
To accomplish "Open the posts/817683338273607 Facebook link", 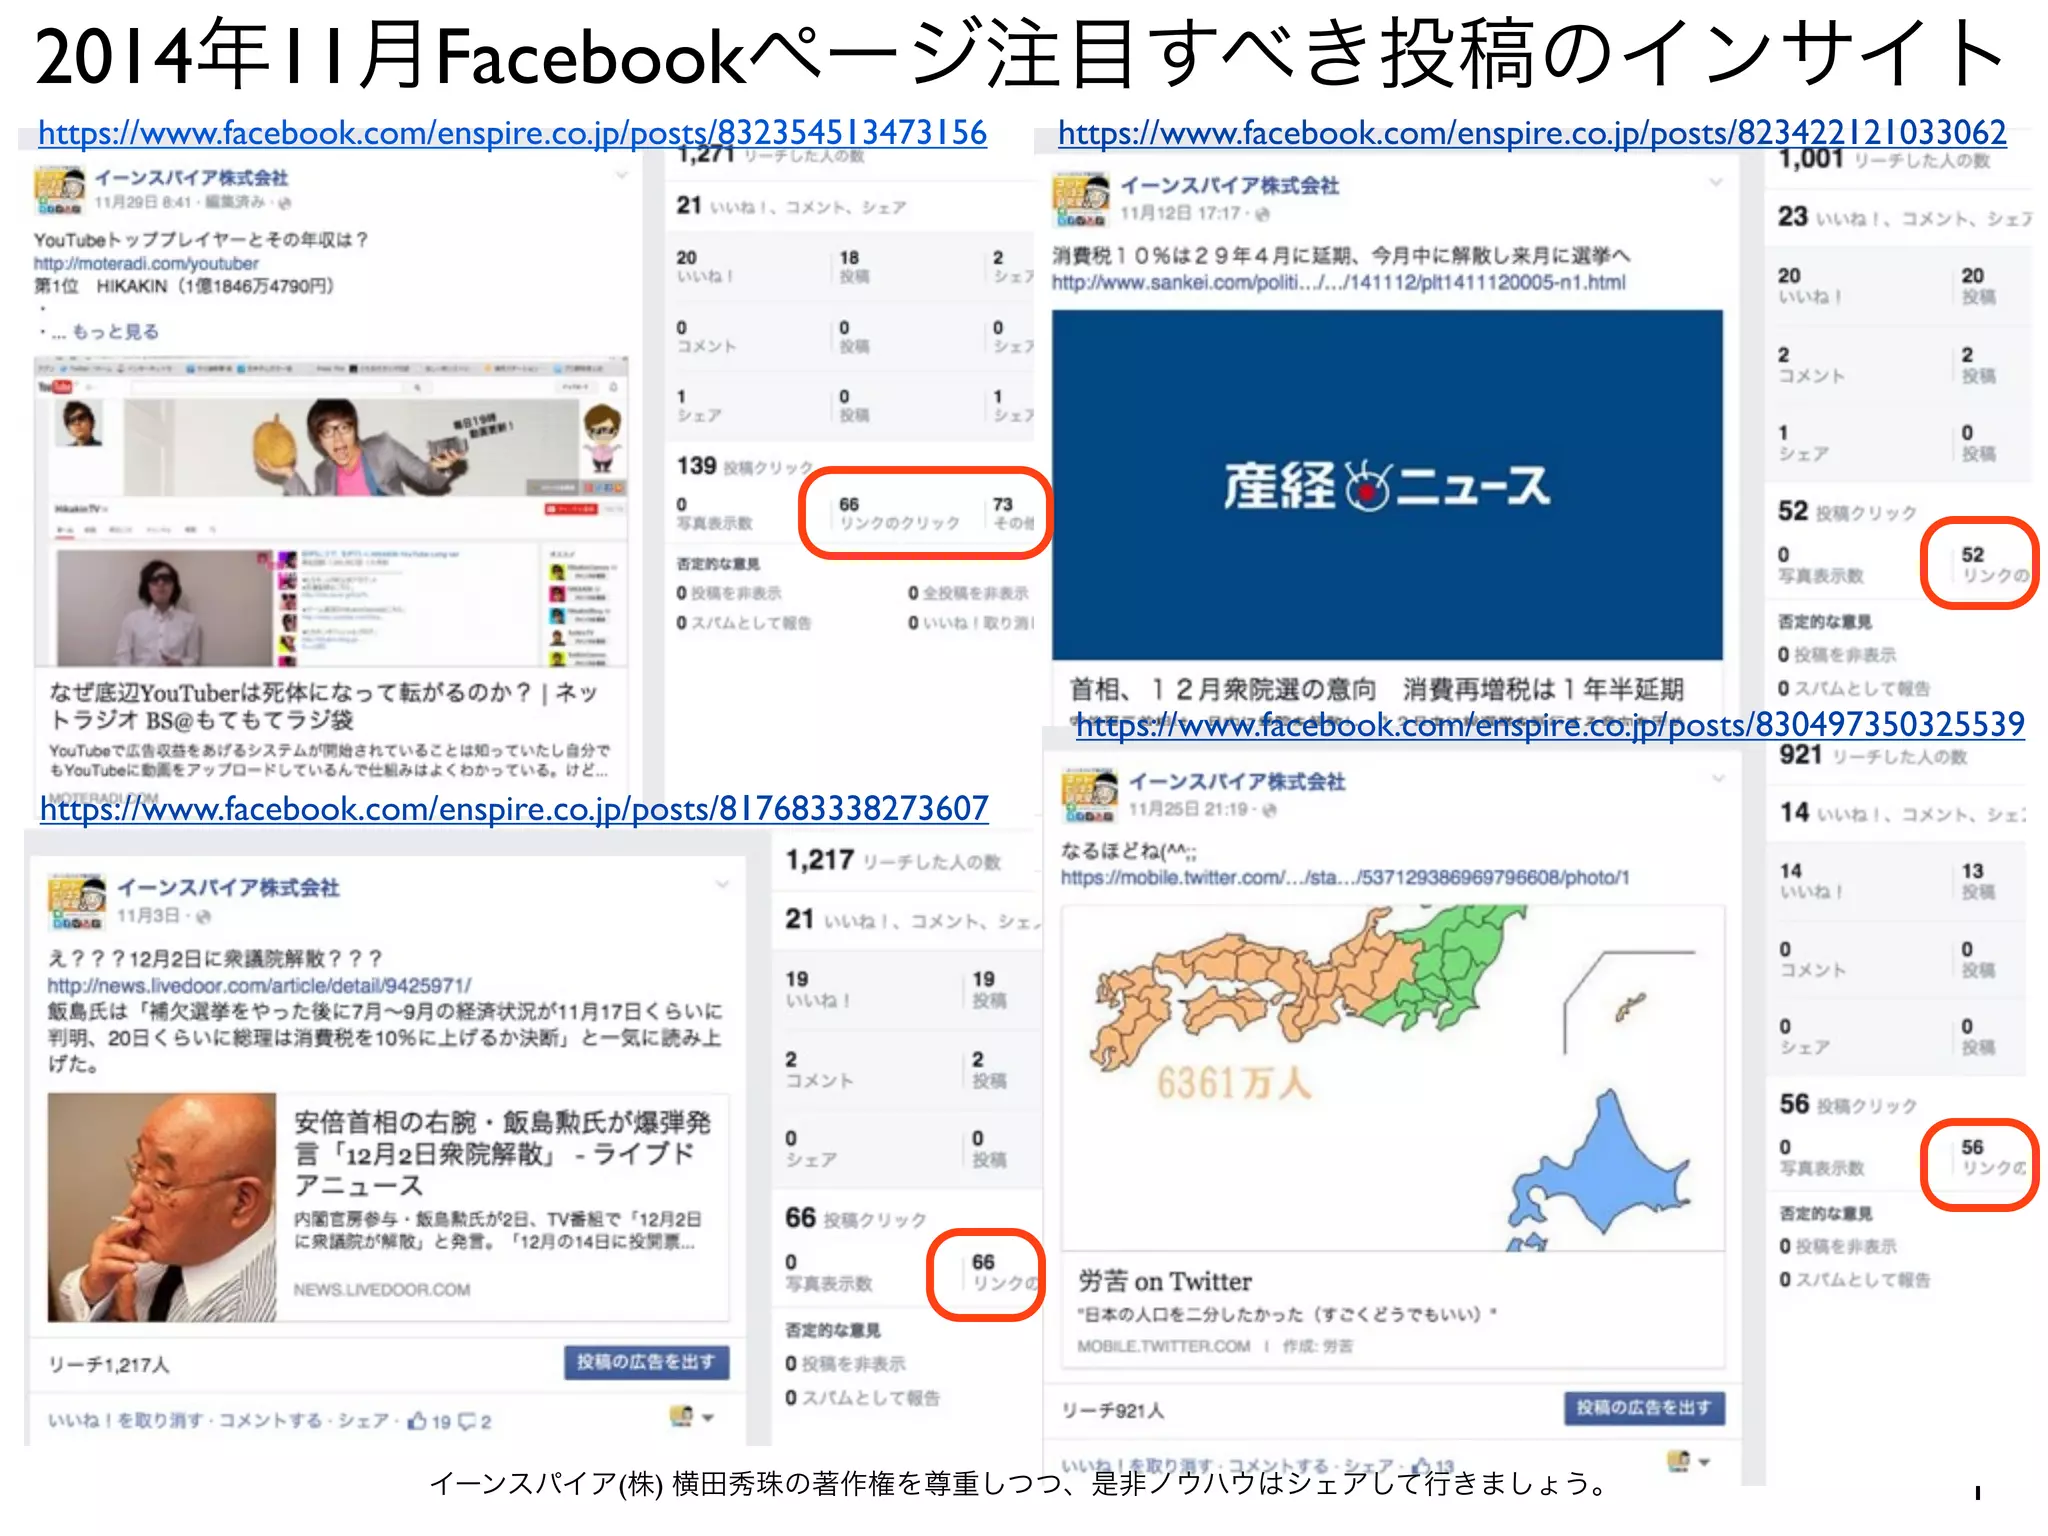I will [514, 808].
